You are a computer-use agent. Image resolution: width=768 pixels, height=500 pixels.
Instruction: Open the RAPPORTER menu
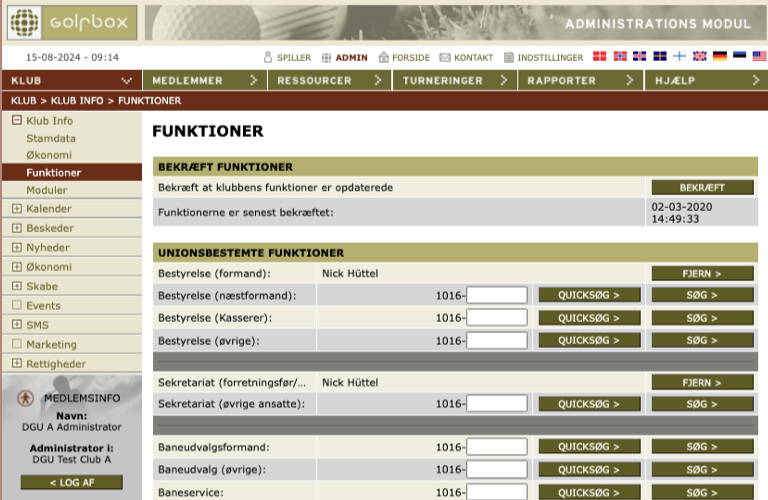580,80
